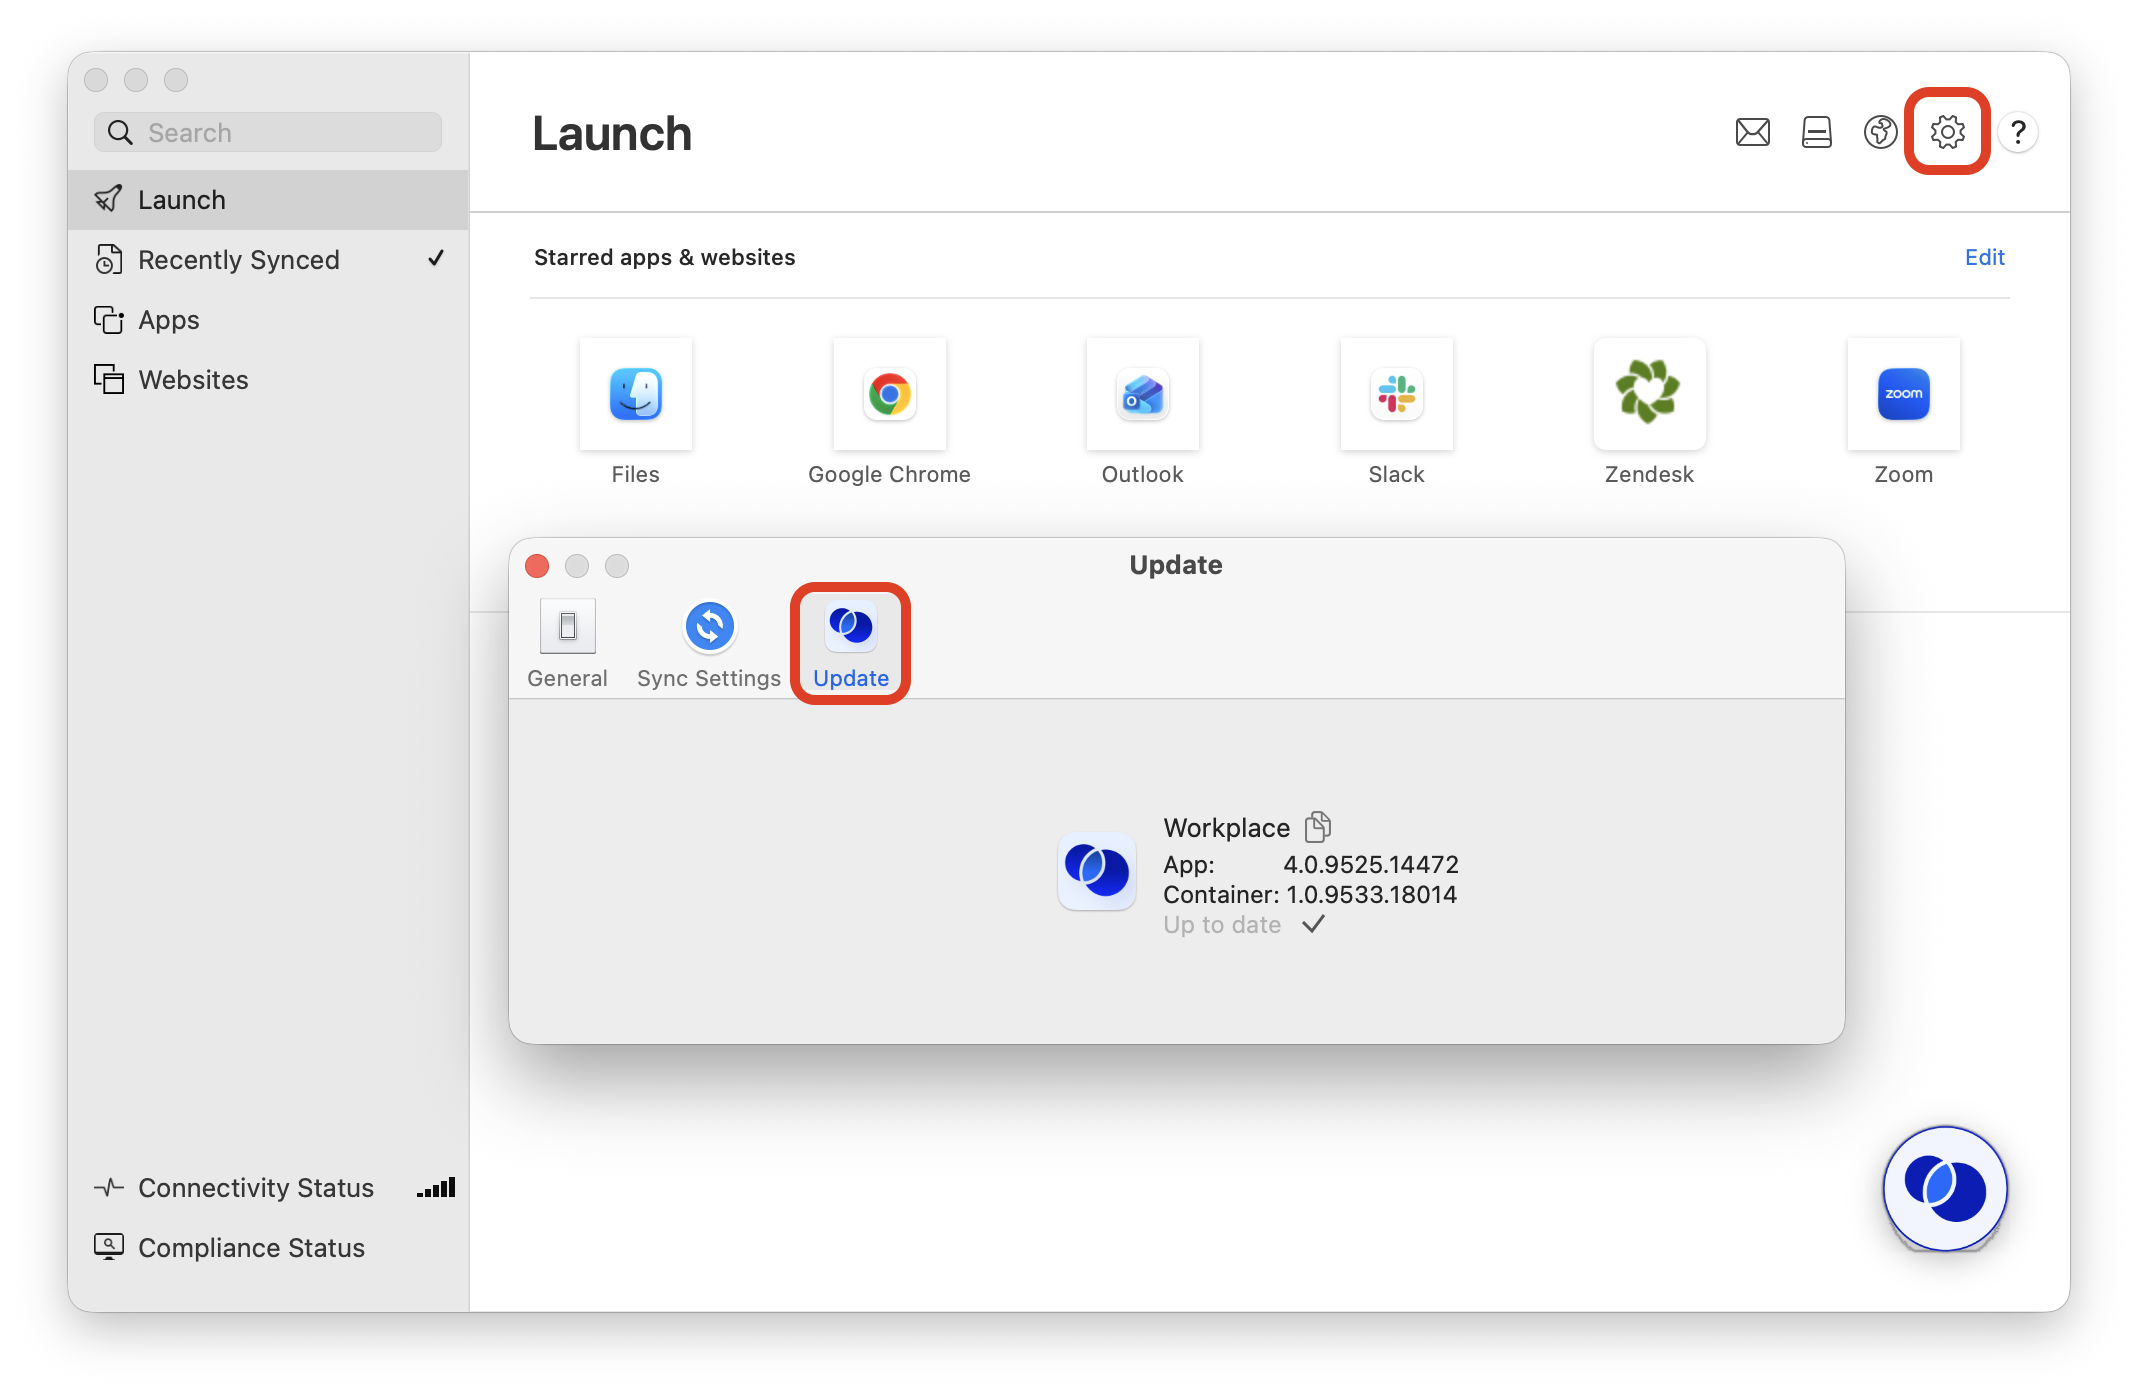The image size is (2138, 1396).
Task: Open Connectivity Status in sidebar
Action: [x=255, y=1188]
